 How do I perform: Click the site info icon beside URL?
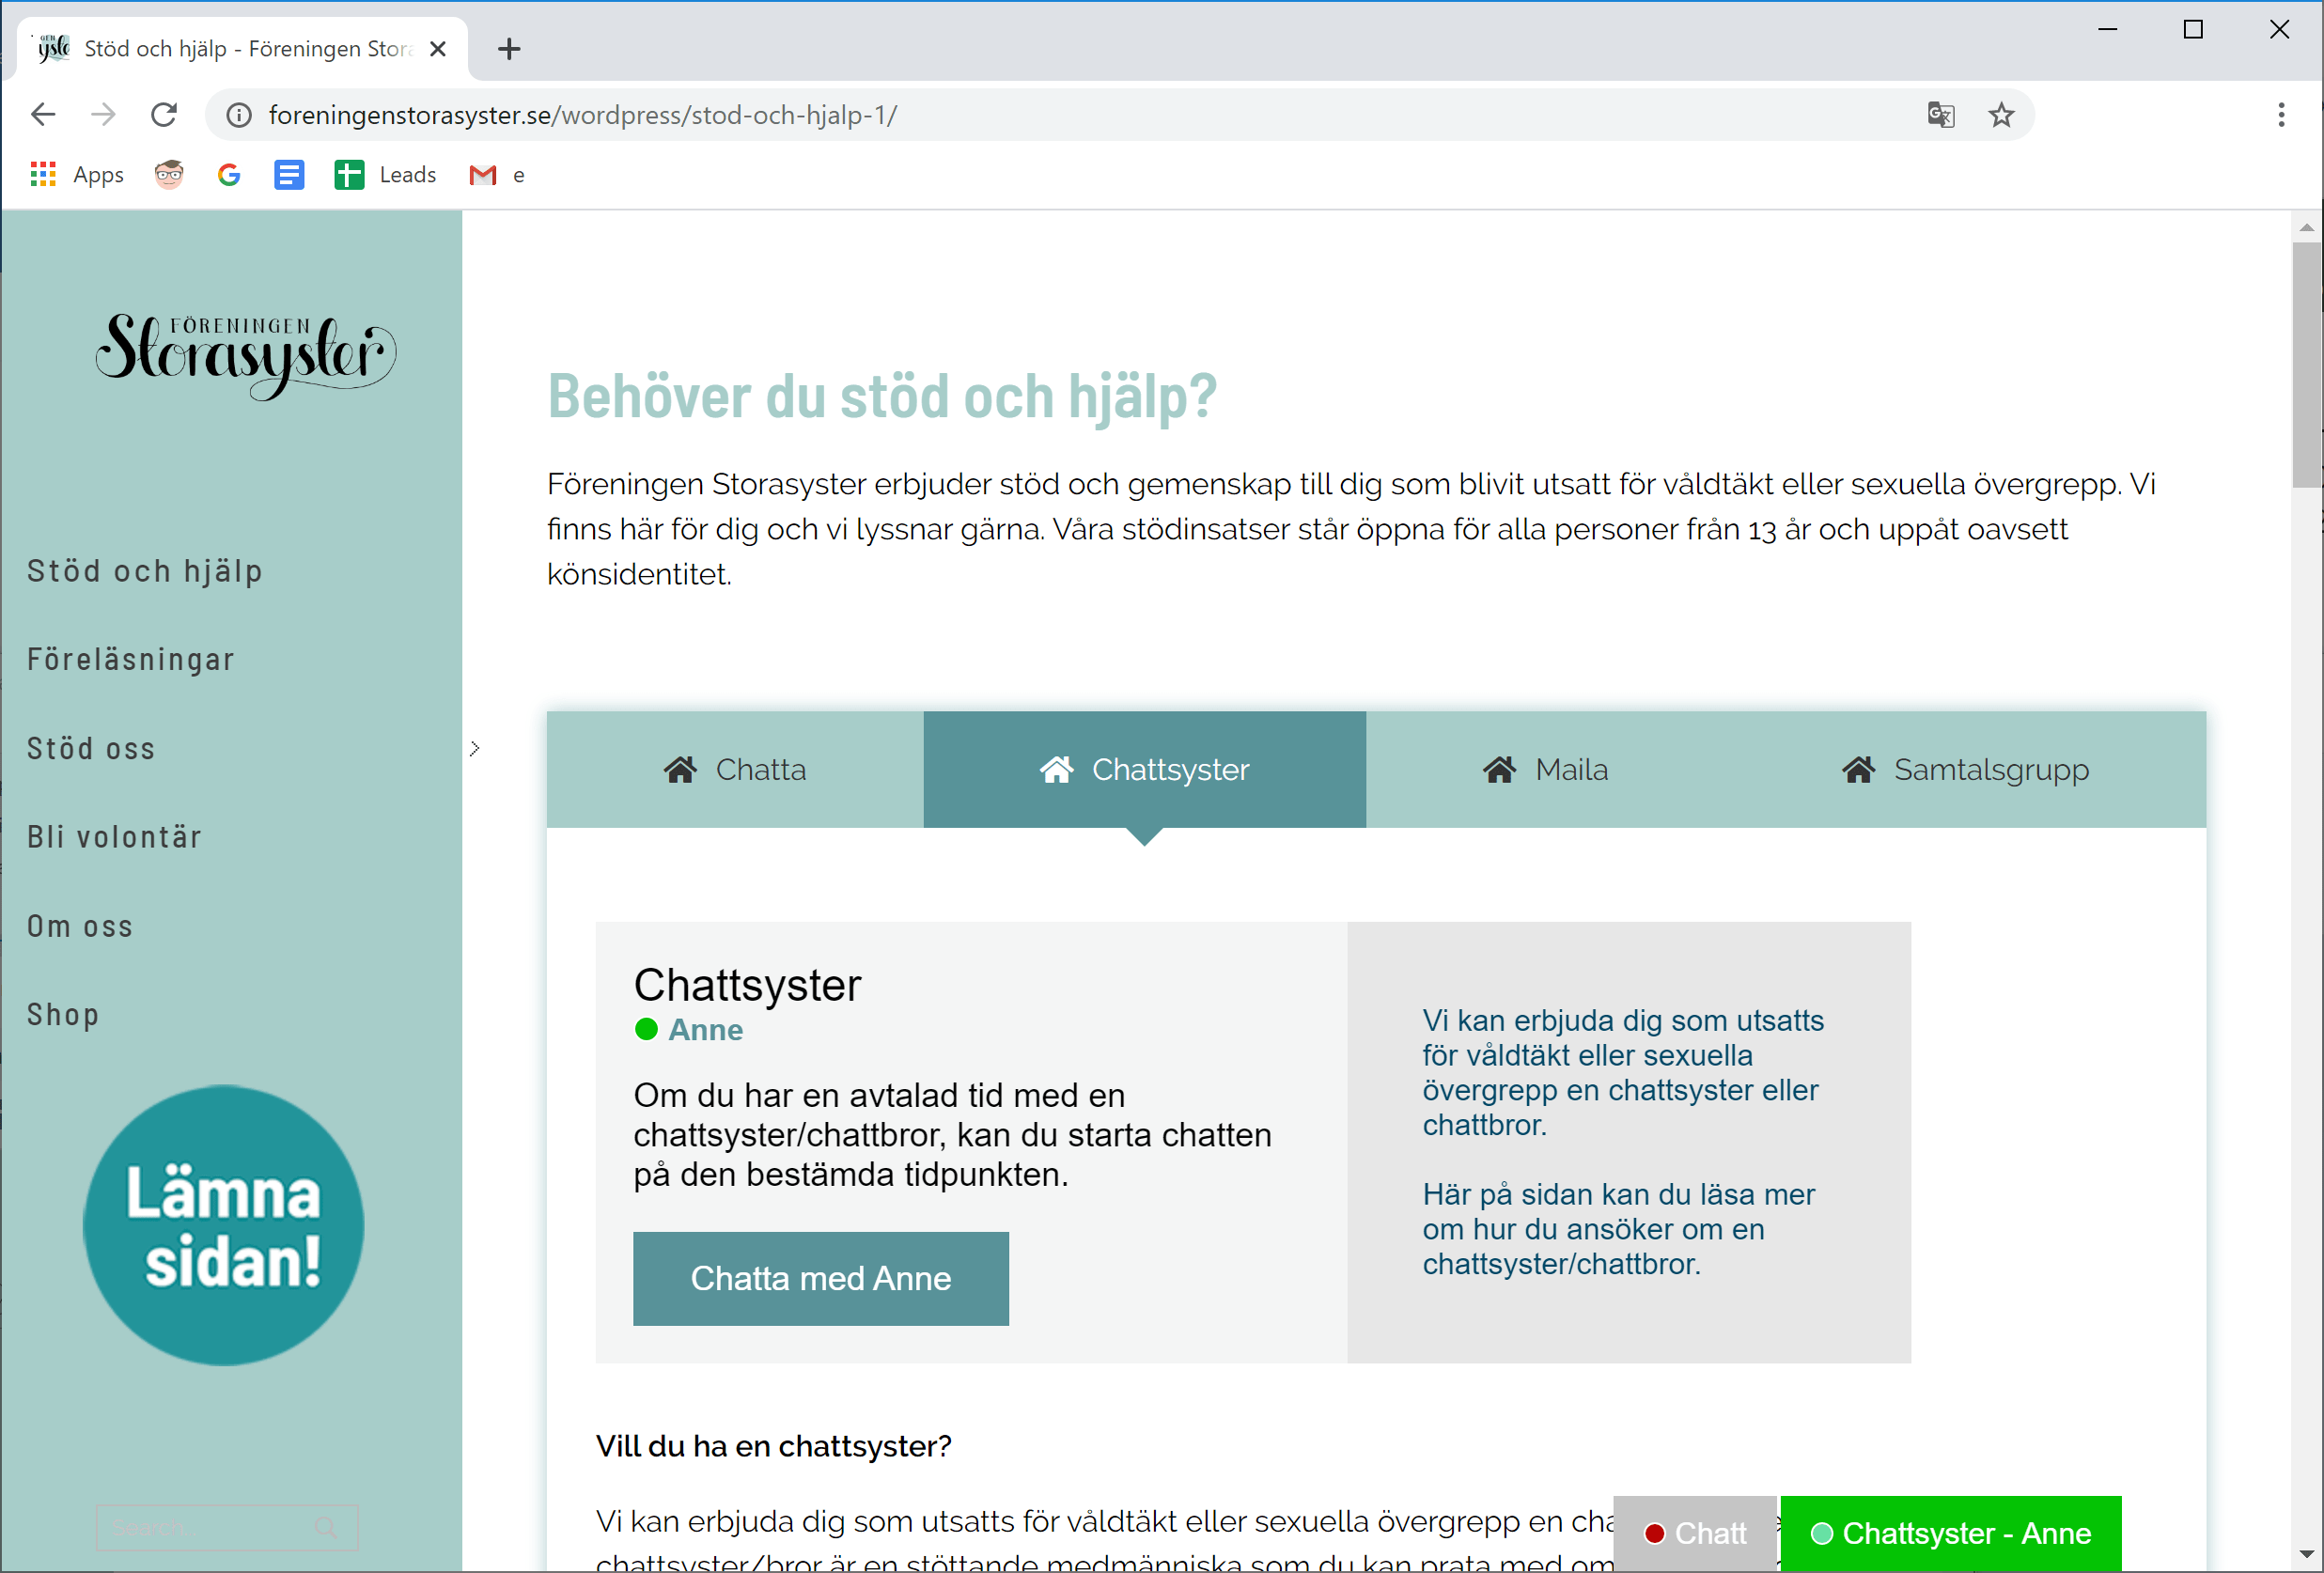pos(239,115)
